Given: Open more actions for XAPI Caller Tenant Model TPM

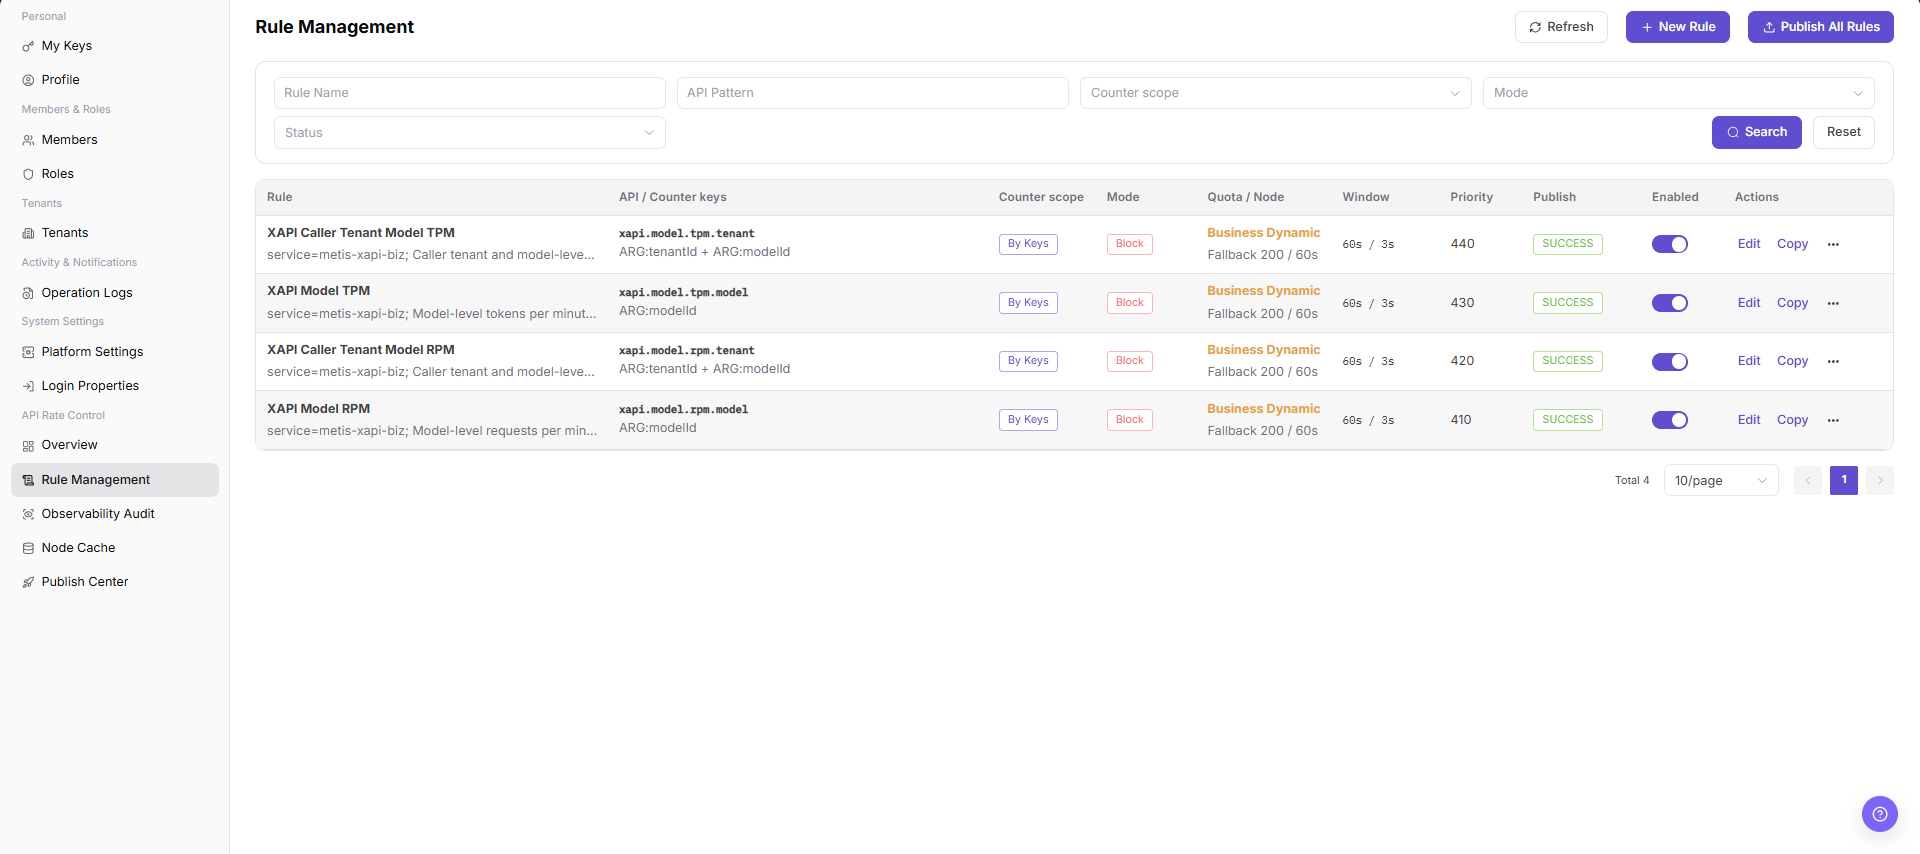Looking at the screenshot, I should [x=1833, y=244].
